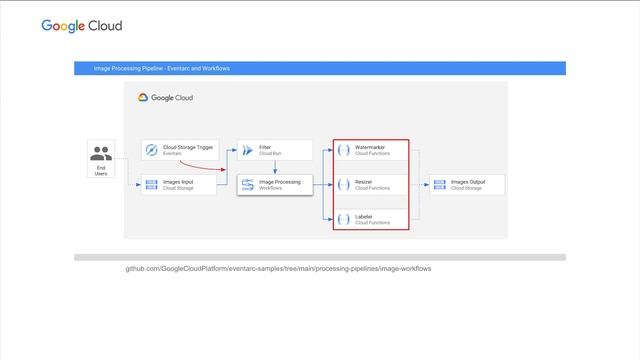640x360 pixels.
Task: Click the Images Output Cloud Storage icon
Action: tap(440, 184)
